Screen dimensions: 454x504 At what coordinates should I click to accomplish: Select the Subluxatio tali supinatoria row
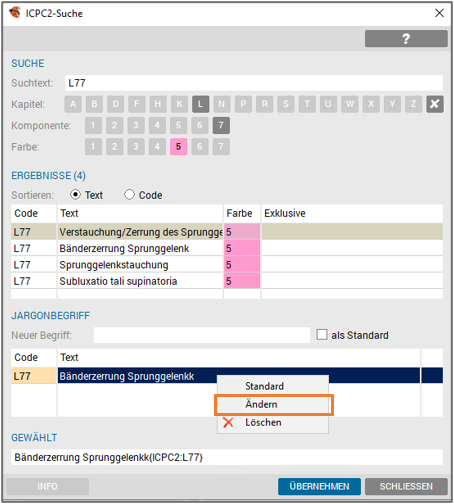[x=227, y=281]
